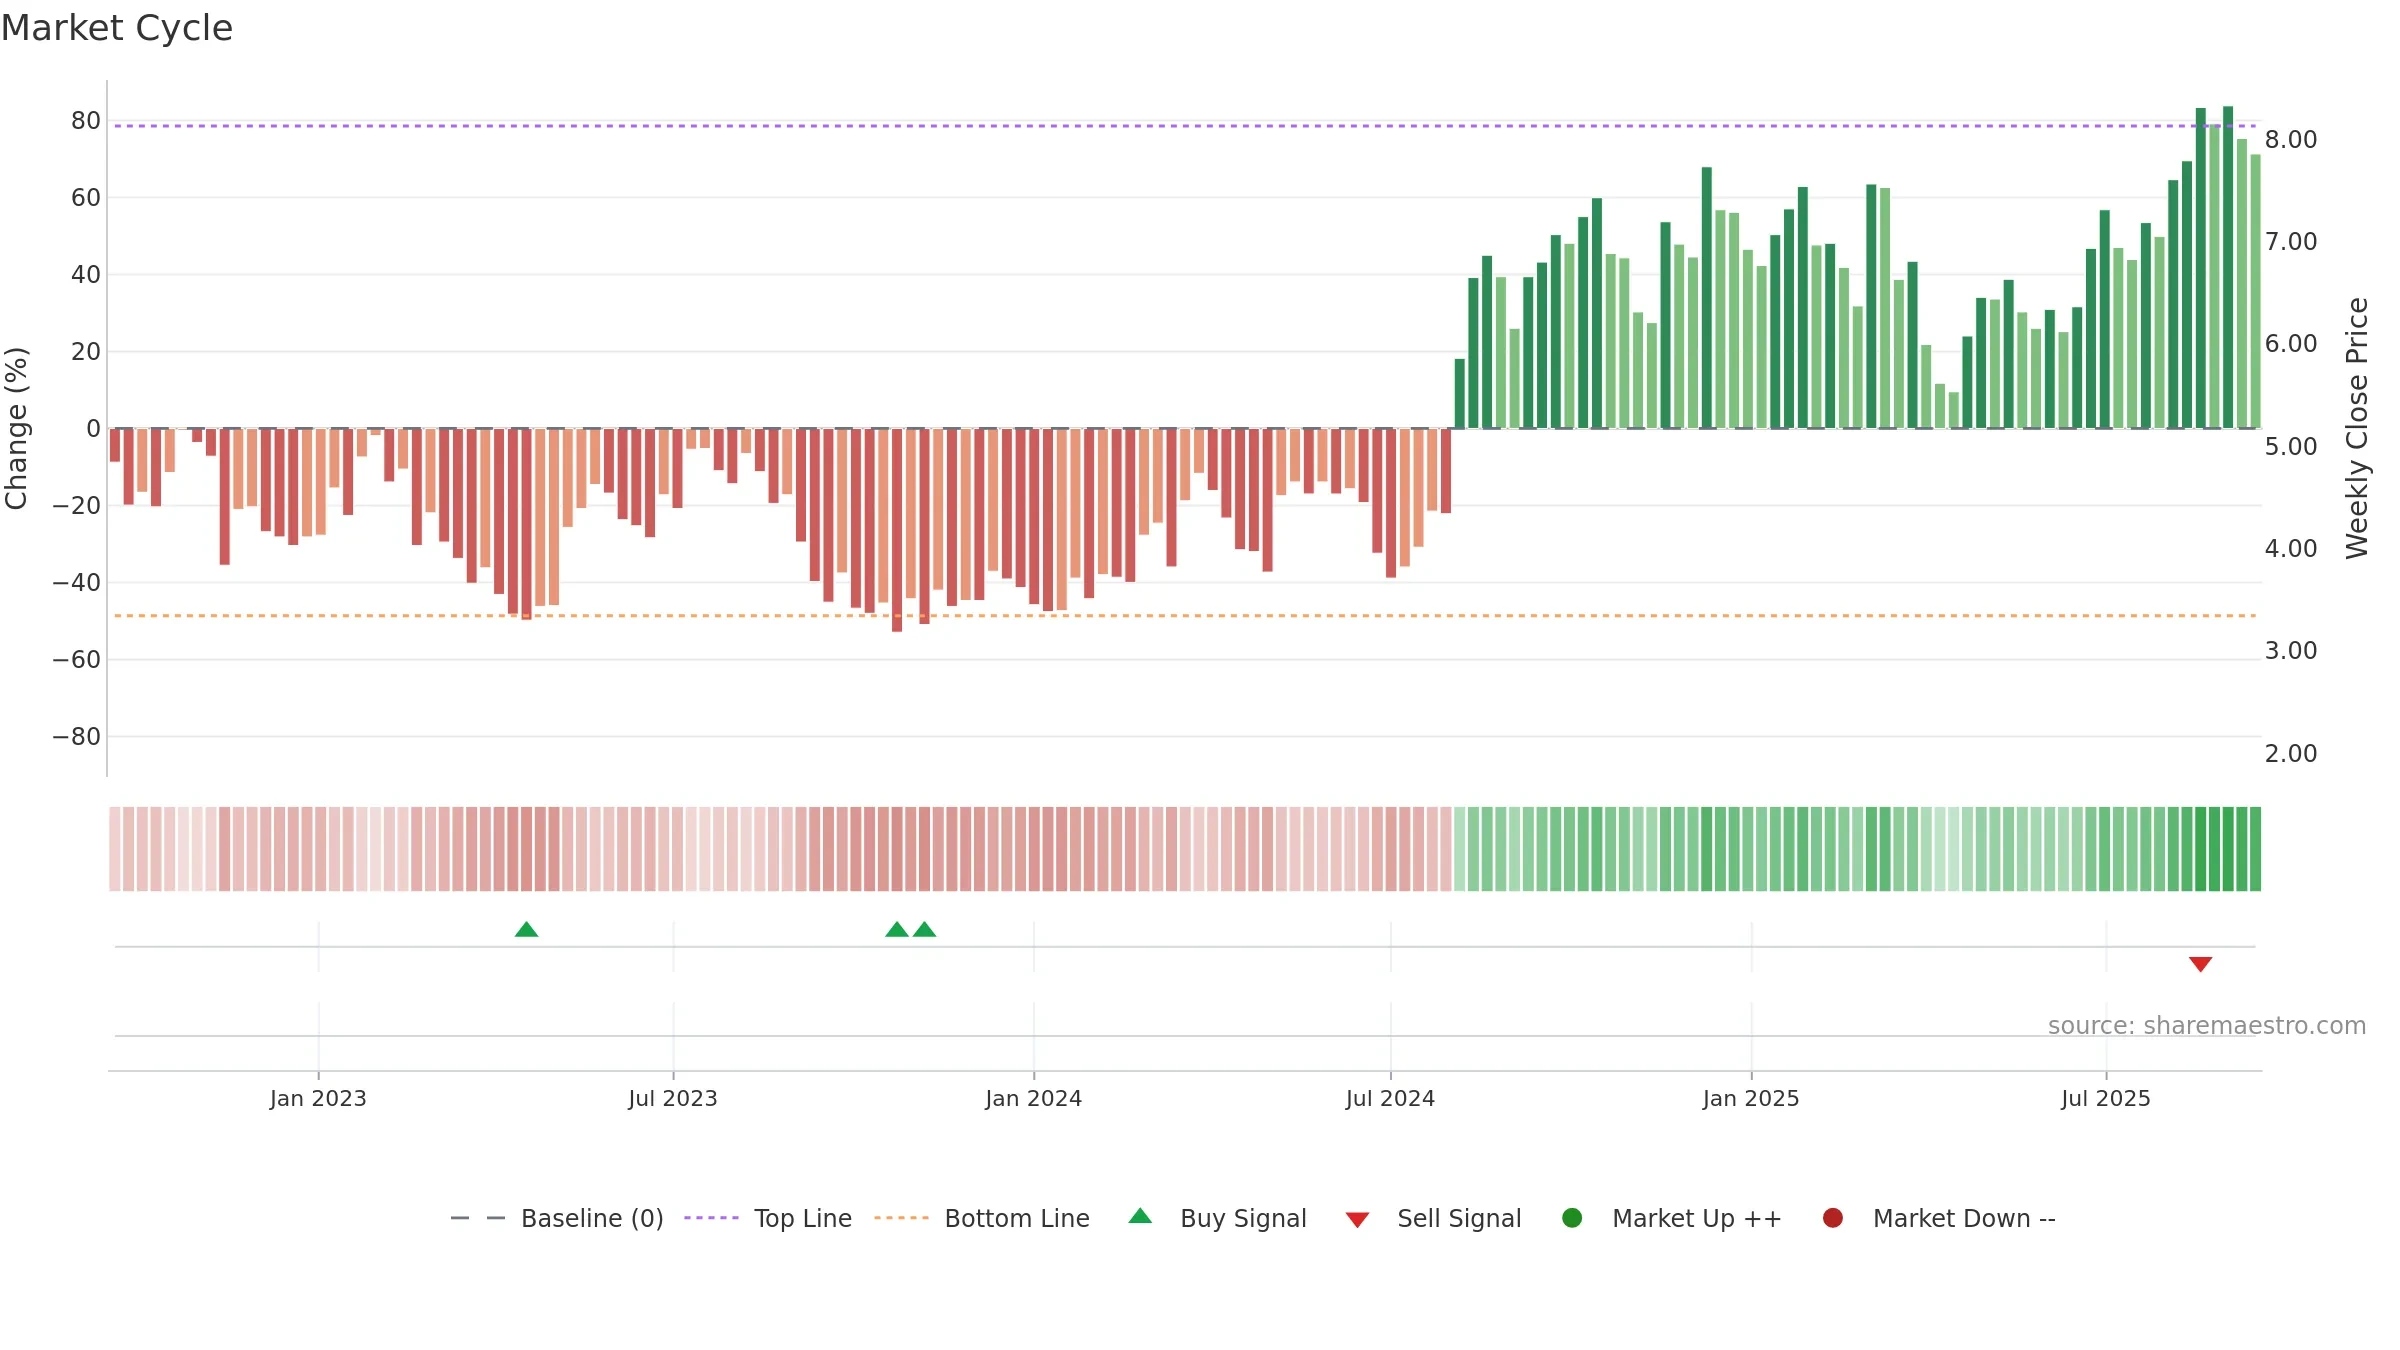The image size is (2400, 1350).
Task: Click the Jan 2023 axis label
Action: 318,1099
